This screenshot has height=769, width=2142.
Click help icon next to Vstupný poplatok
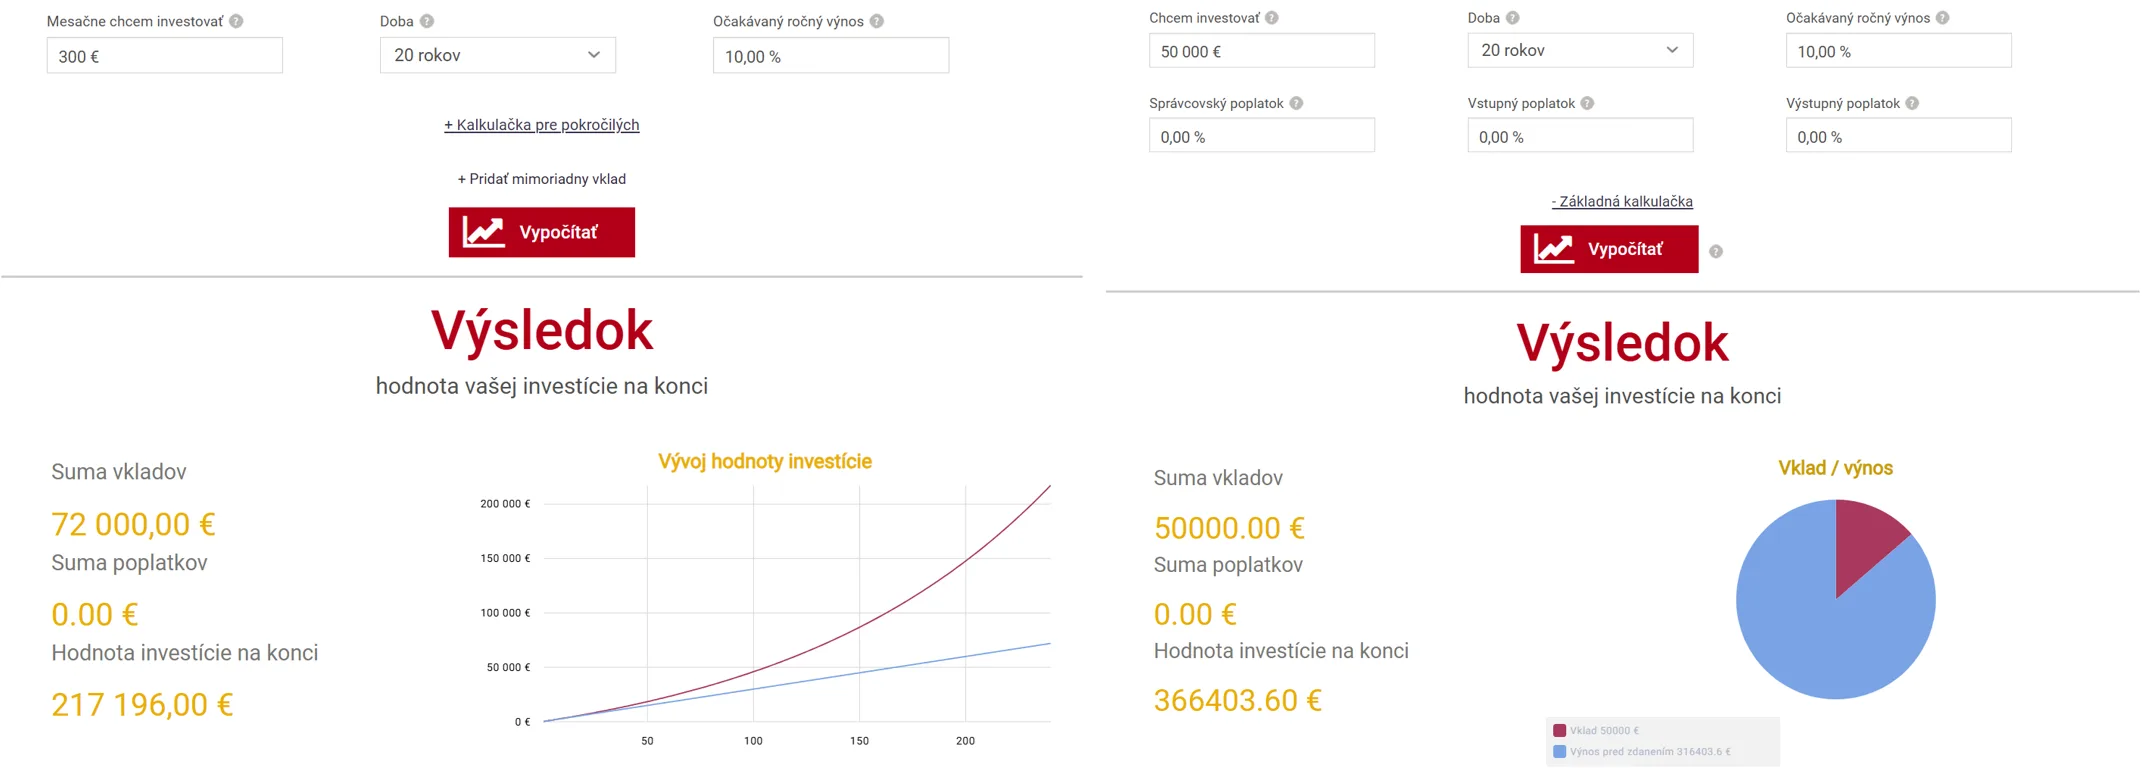(1587, 103)
